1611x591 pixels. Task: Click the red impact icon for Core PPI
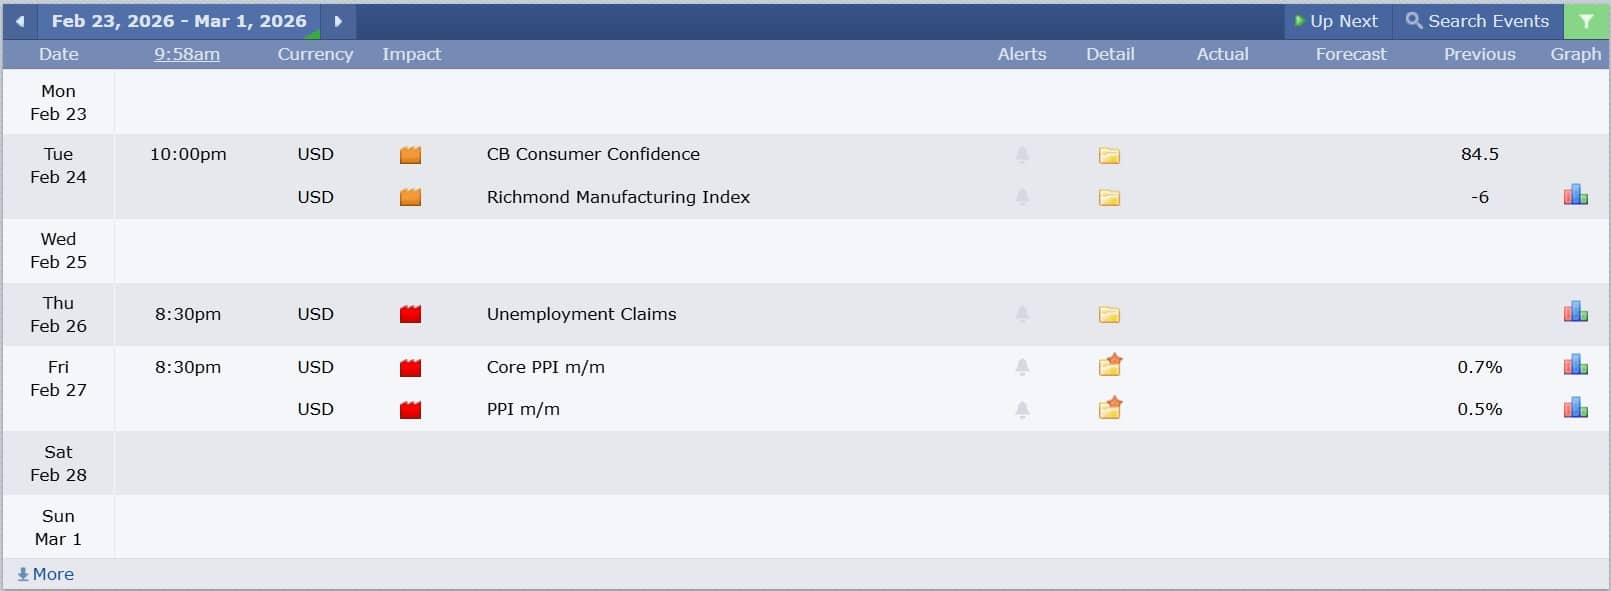tap(410, 368)
